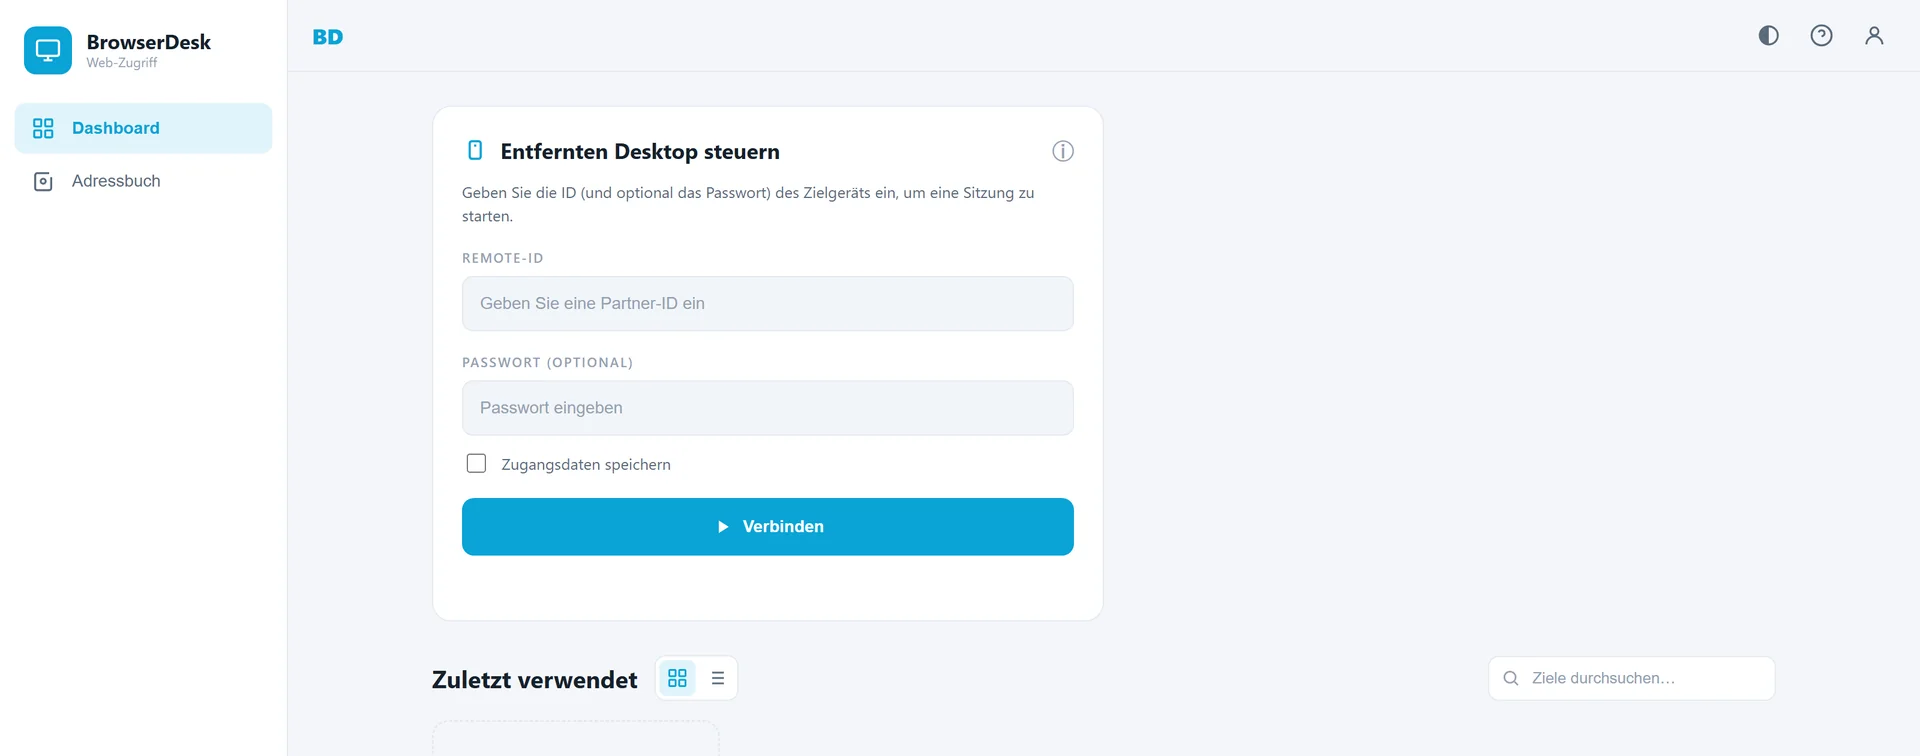Image resolution: width=1920 pixels, height=756 pixels.
Task: Open Dashboard in the sidebar
Action: [143, 128]
